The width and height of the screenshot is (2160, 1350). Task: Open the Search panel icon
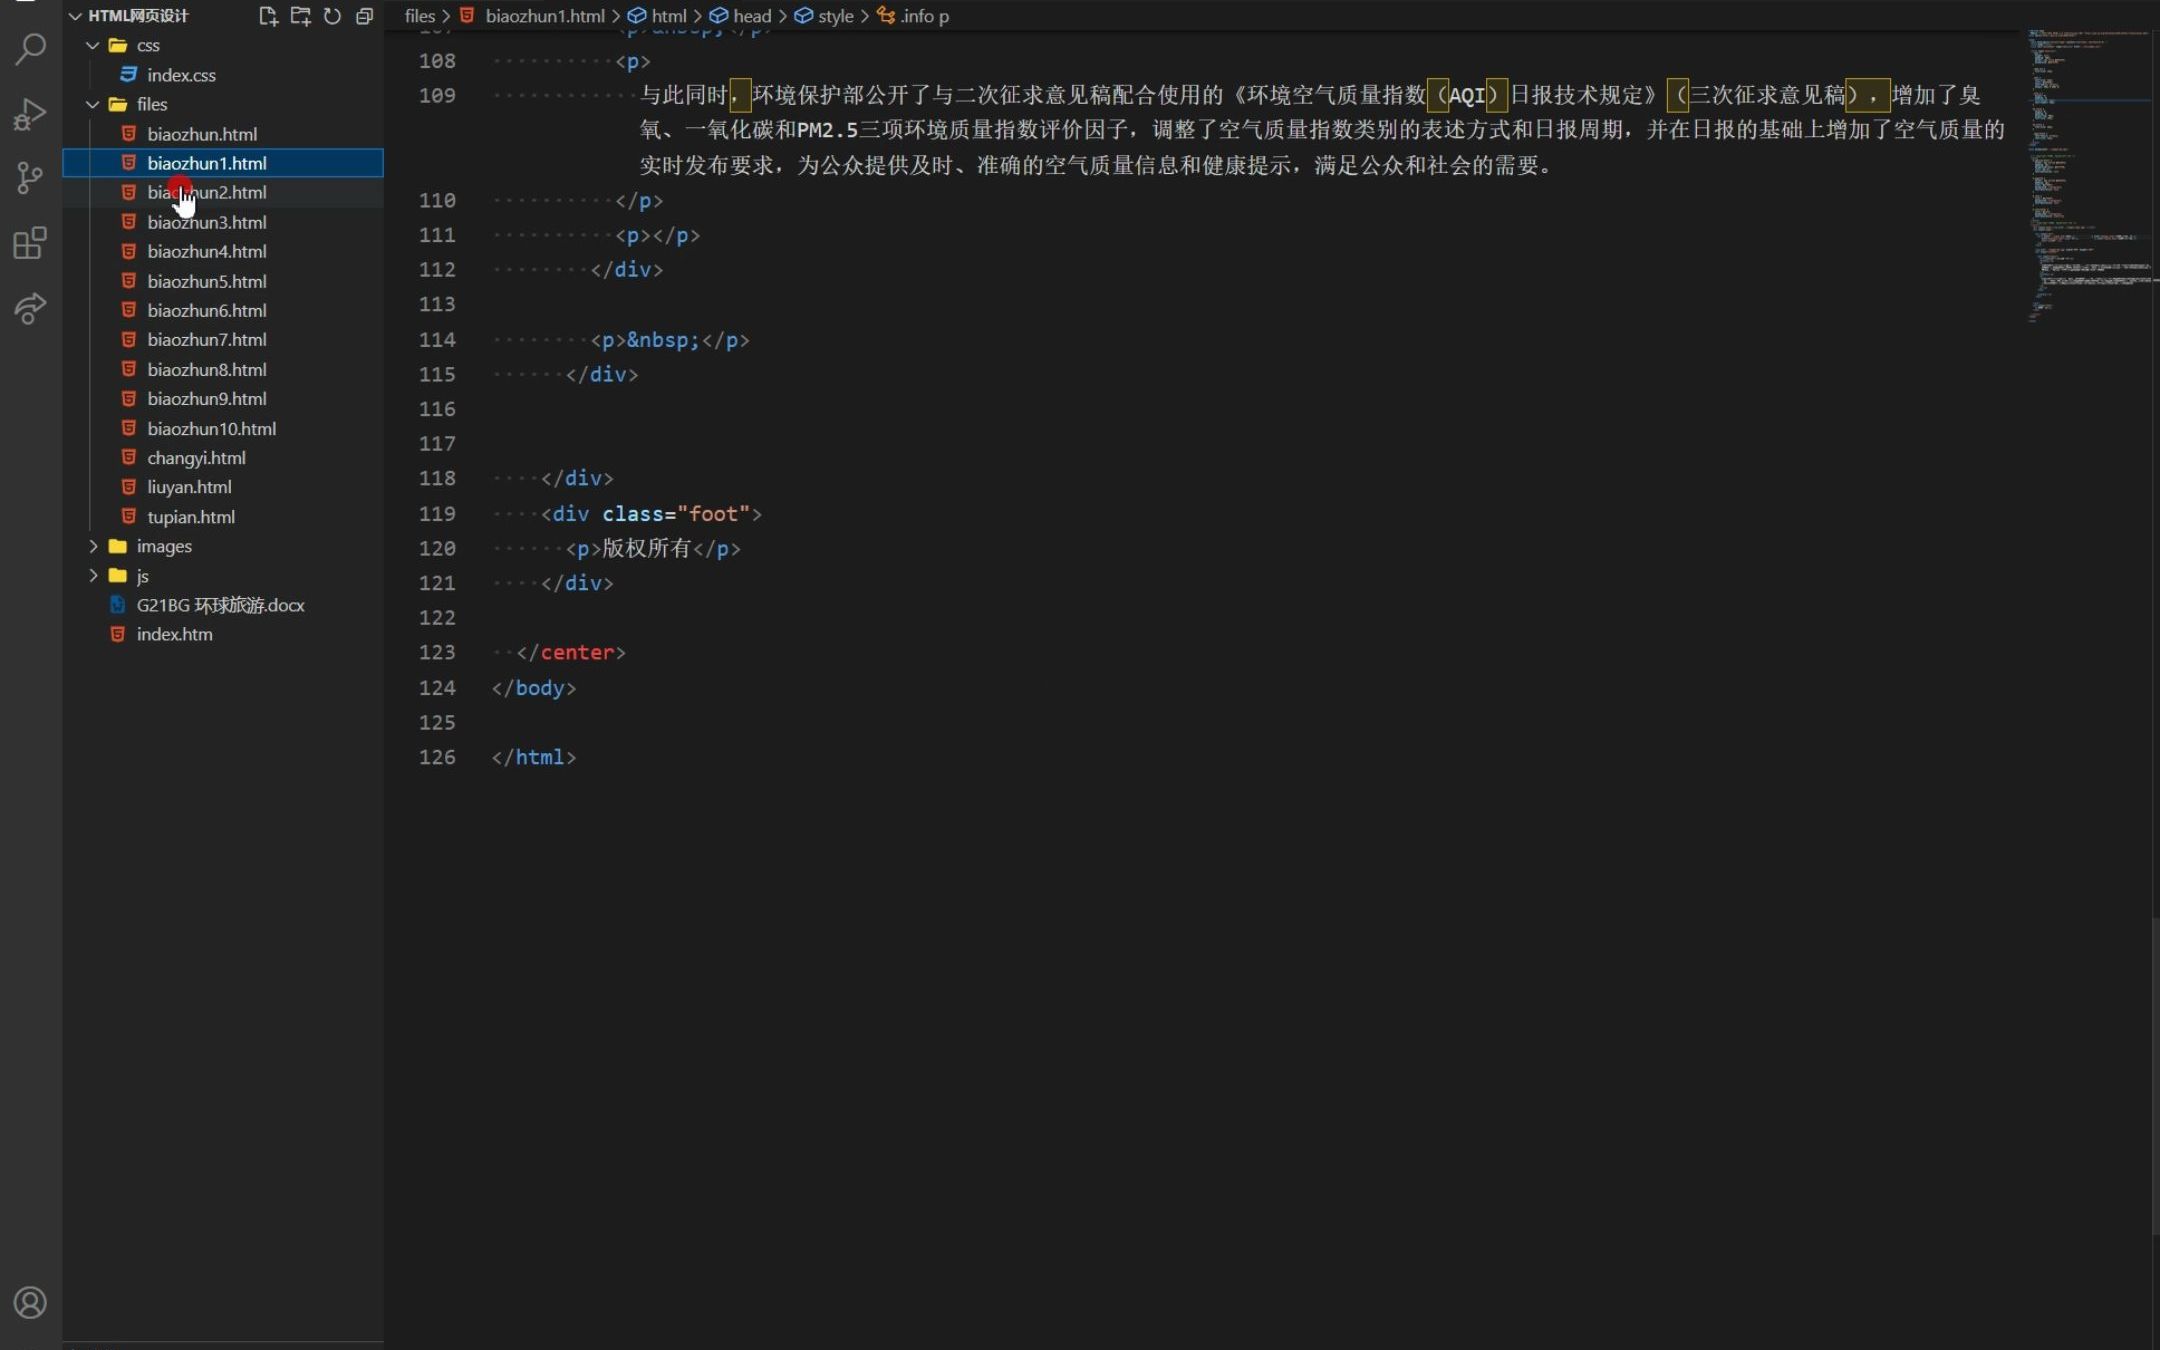click(x=30, y=47)
